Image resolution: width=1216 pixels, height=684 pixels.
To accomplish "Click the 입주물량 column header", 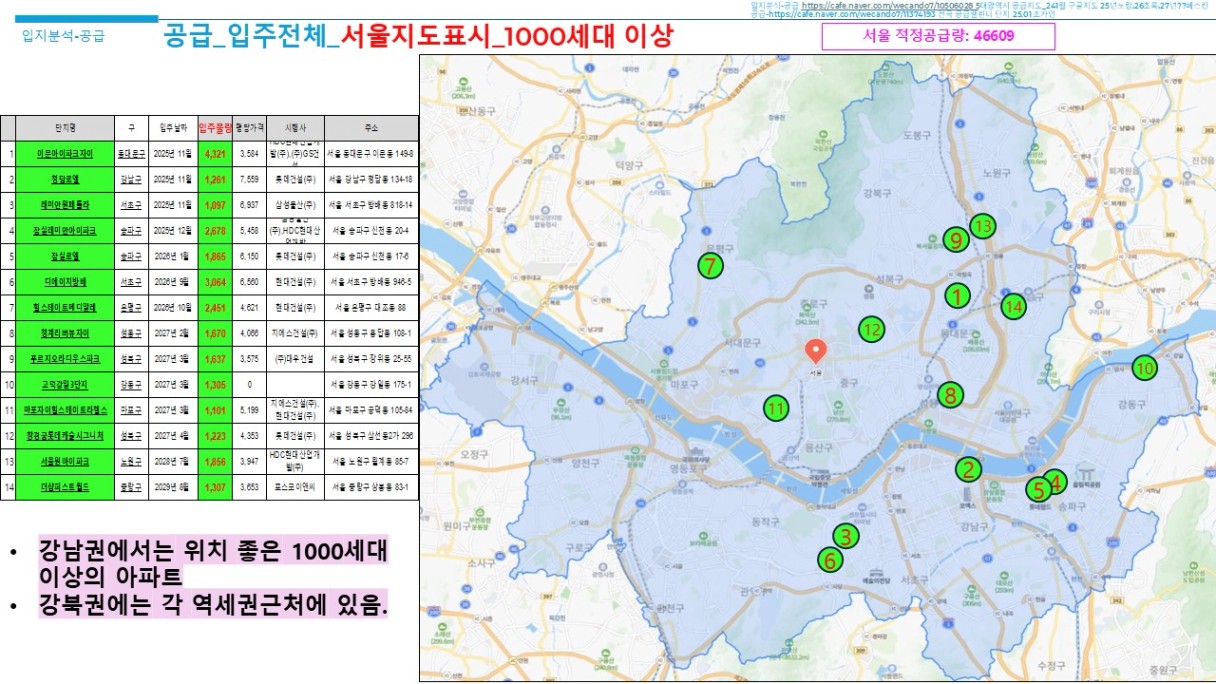I will (215, 128).
